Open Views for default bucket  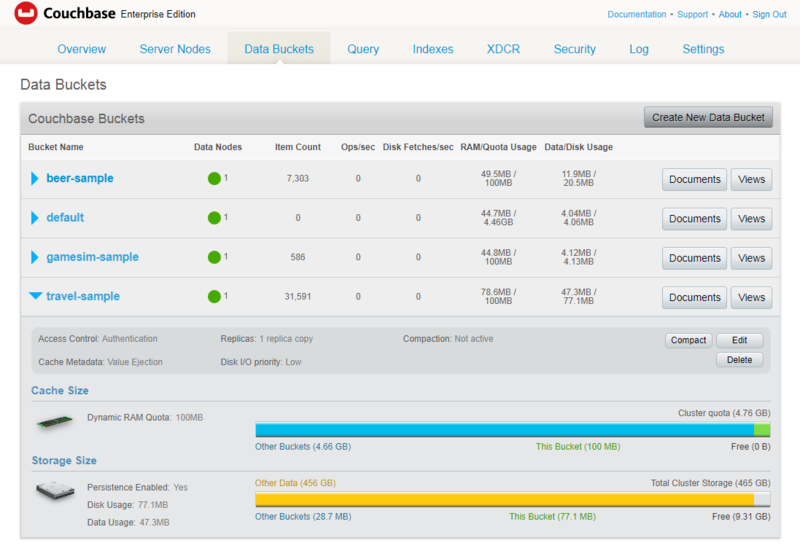(751, 219)
